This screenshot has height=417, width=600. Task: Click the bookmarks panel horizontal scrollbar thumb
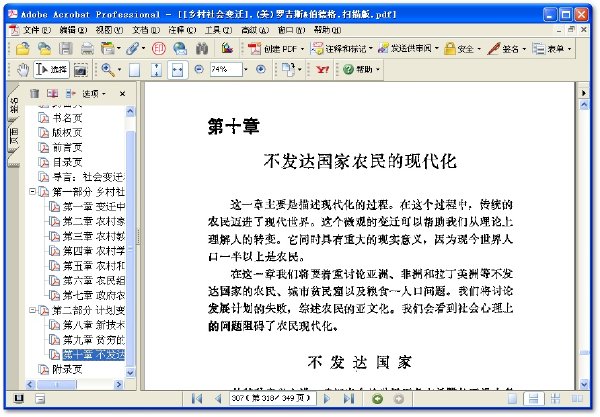[57, 384]
